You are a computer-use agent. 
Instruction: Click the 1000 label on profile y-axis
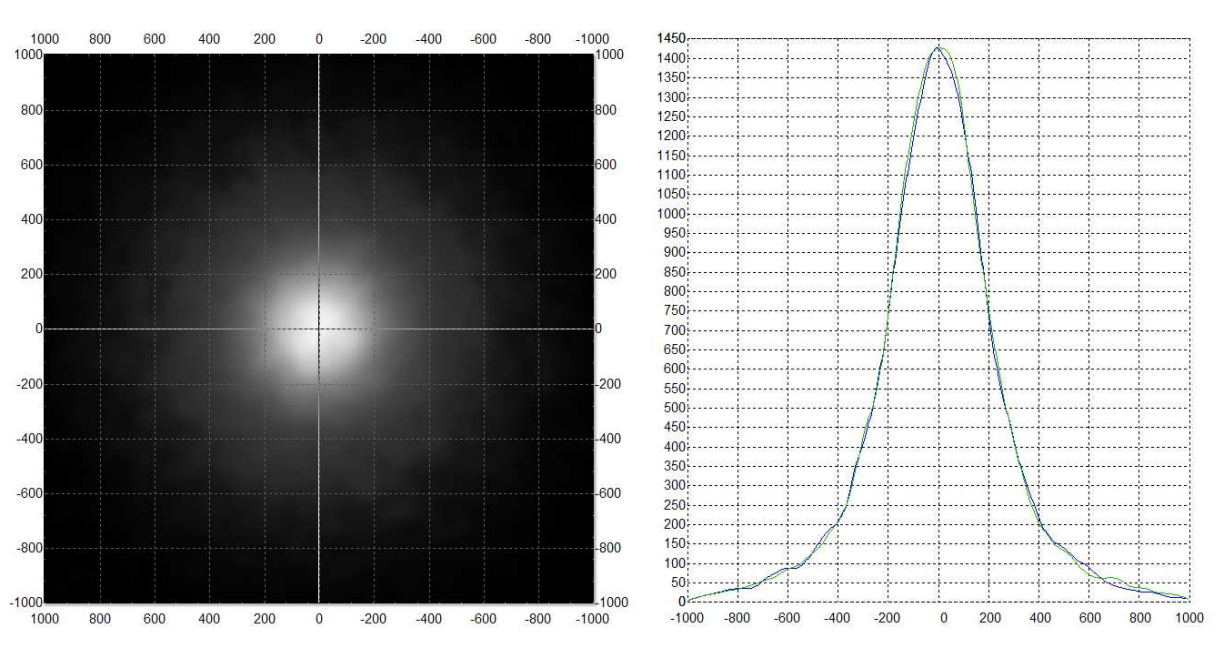pyautogui.click(x=667, y=213)
